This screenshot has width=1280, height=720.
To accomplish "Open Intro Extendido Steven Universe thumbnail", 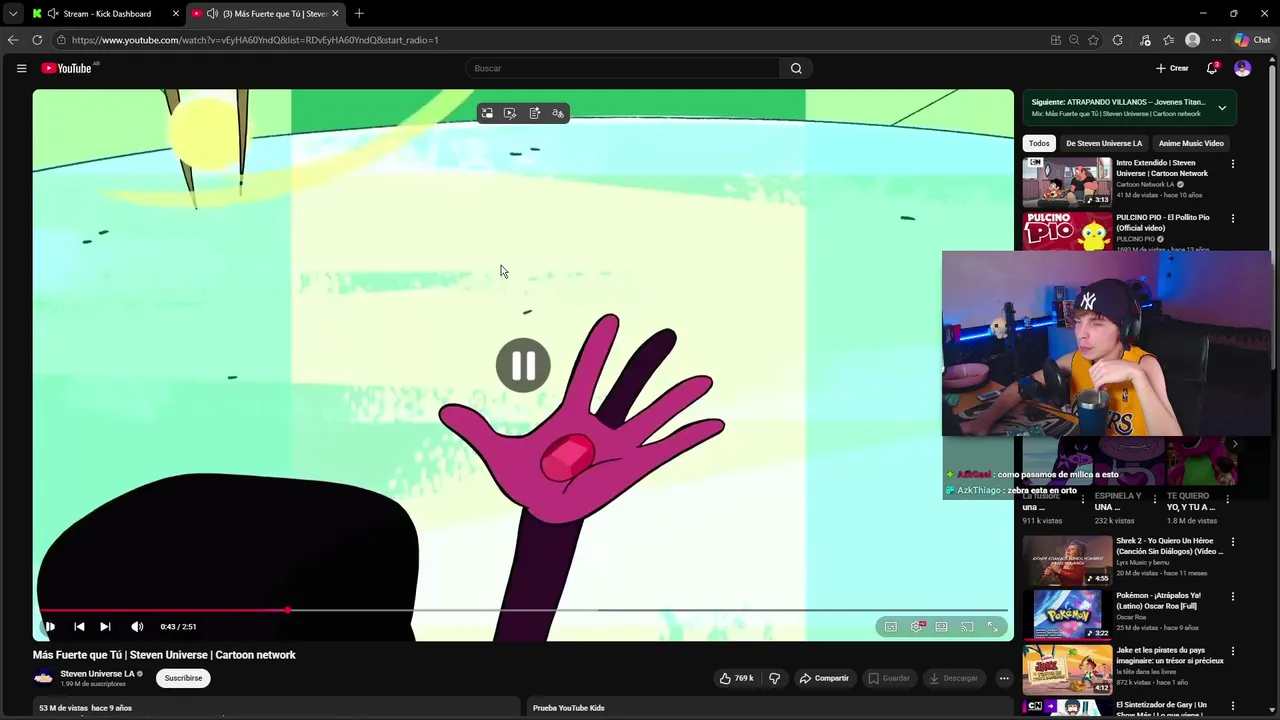I will [1066, 181].
